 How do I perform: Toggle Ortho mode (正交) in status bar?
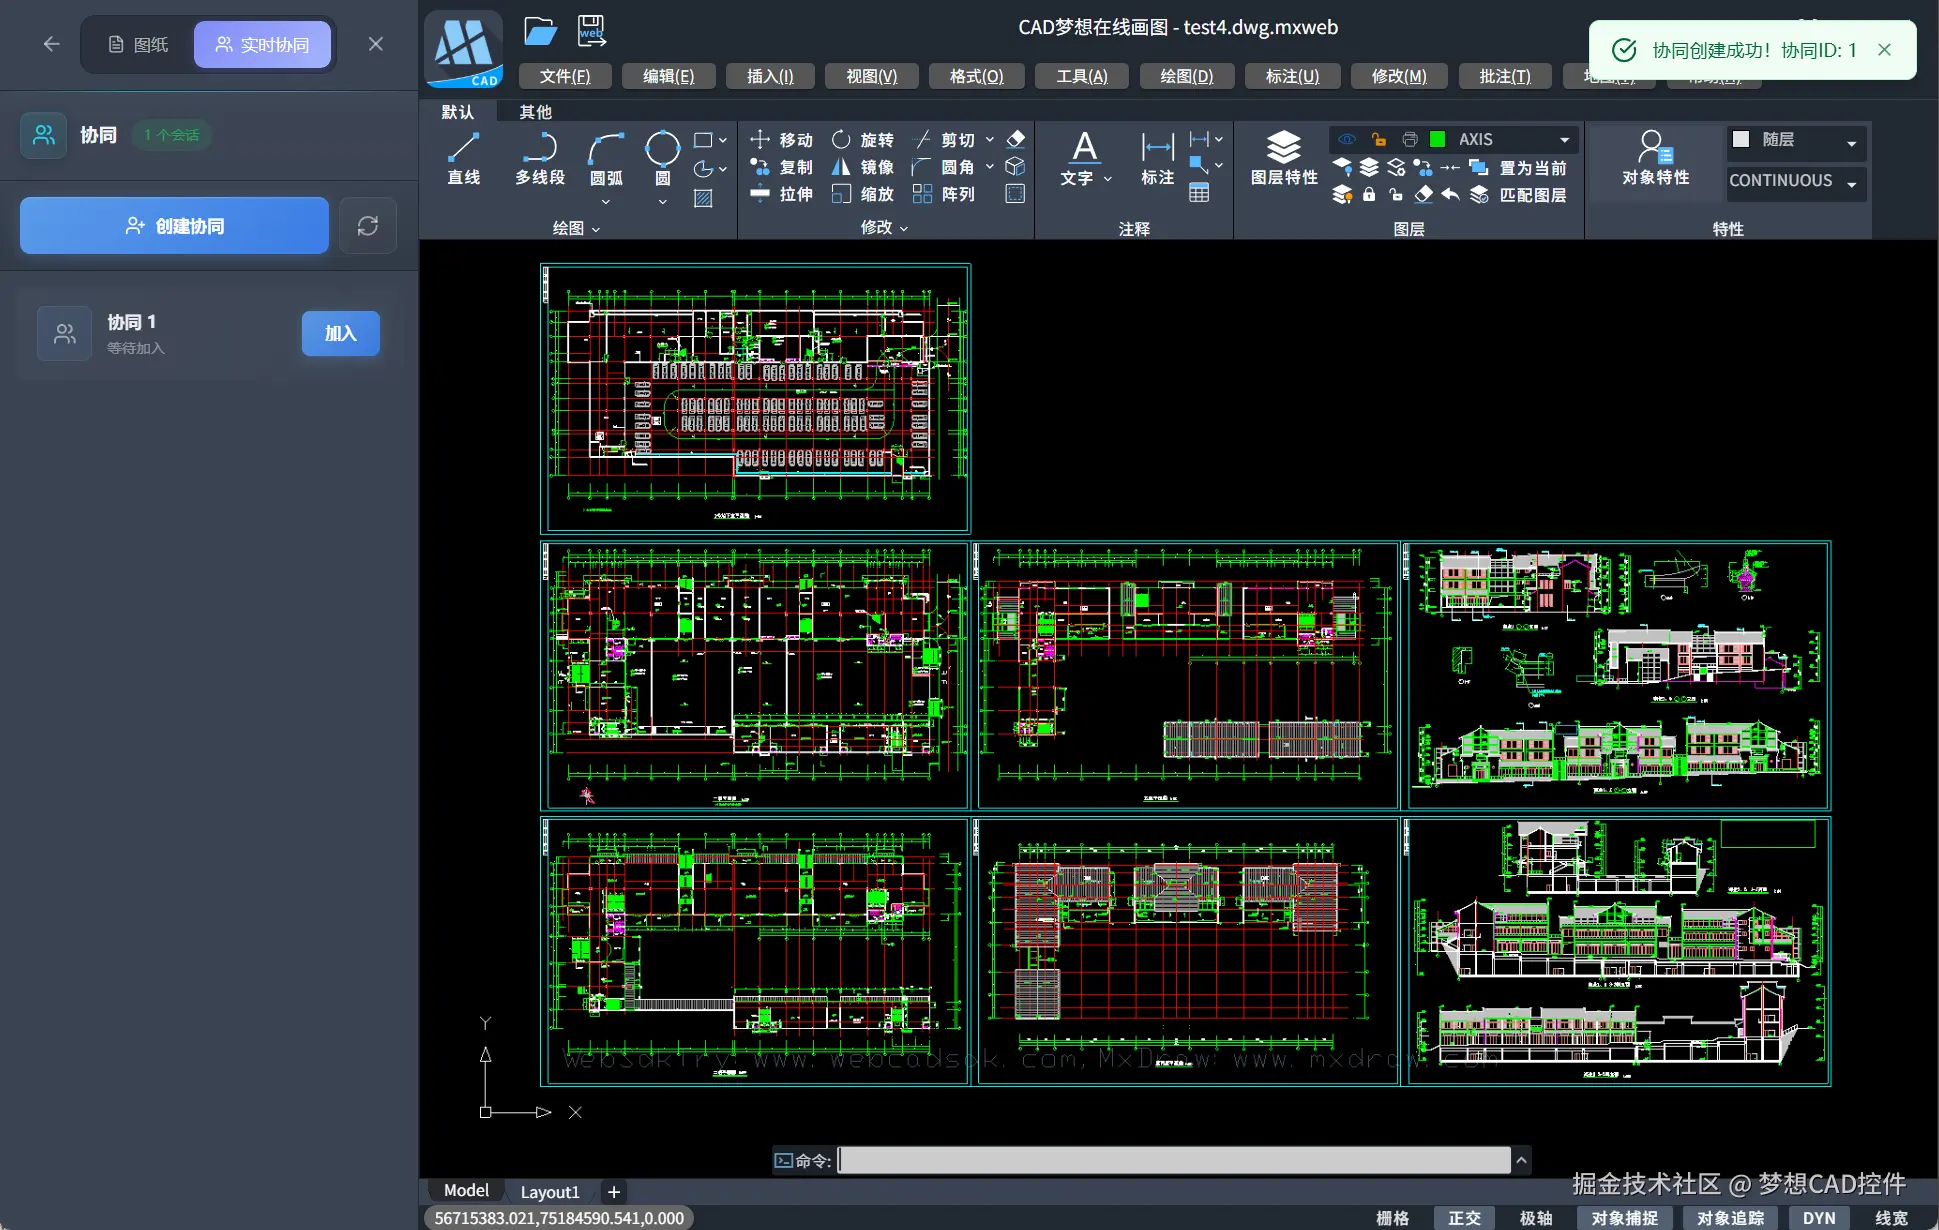click(x=1464, y=1217)
